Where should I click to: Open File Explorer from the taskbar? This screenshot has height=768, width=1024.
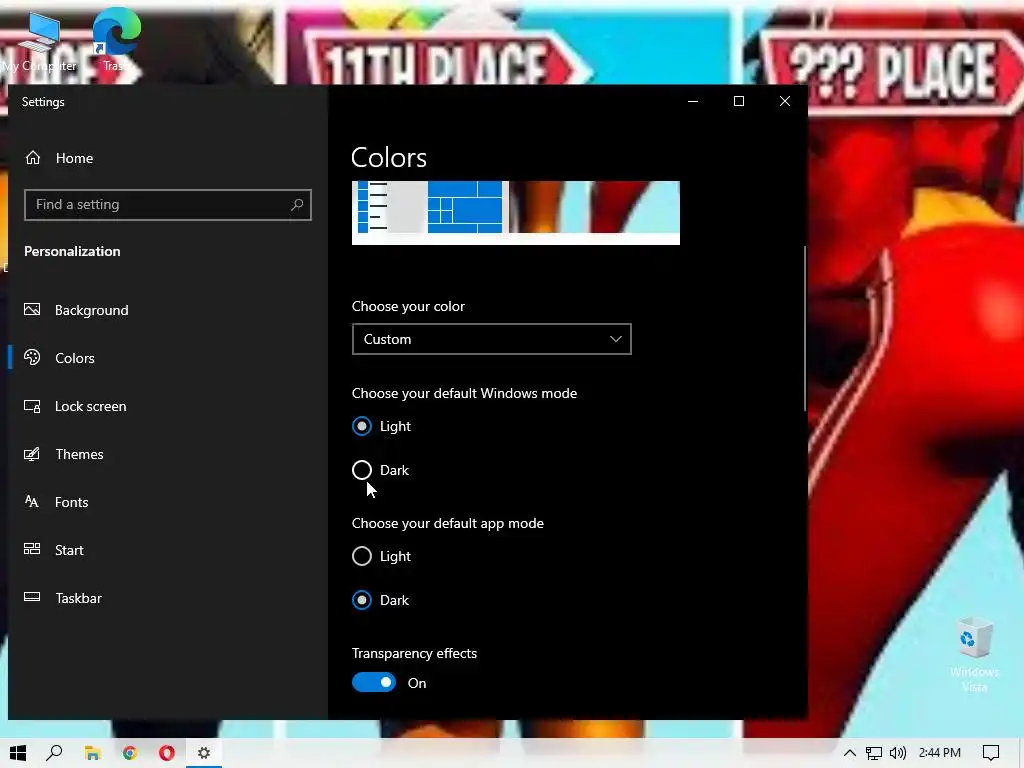[x=92, y=753]
